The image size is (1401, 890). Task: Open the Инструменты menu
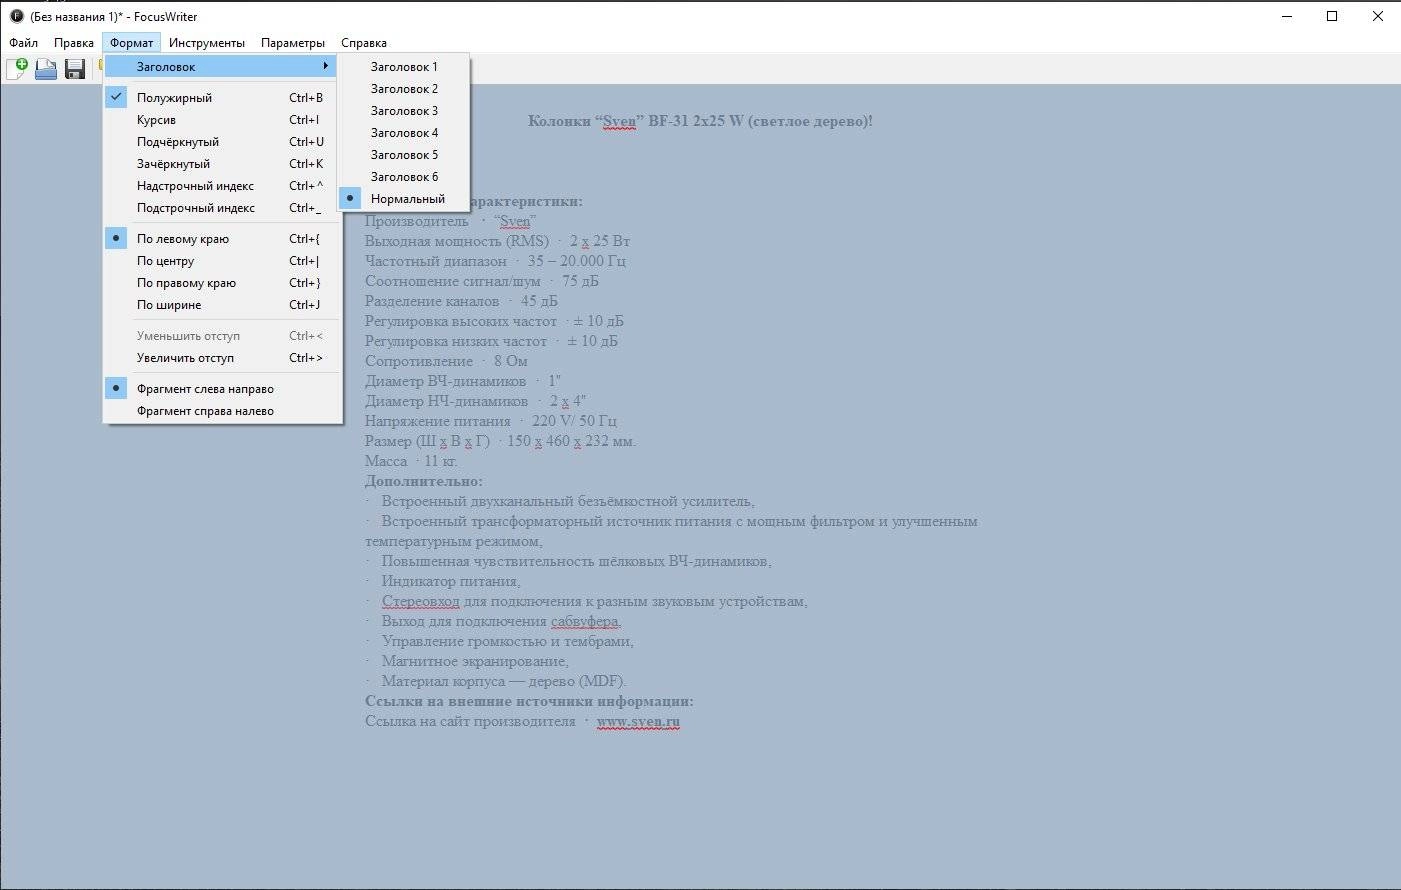click(x=207, y=43)
